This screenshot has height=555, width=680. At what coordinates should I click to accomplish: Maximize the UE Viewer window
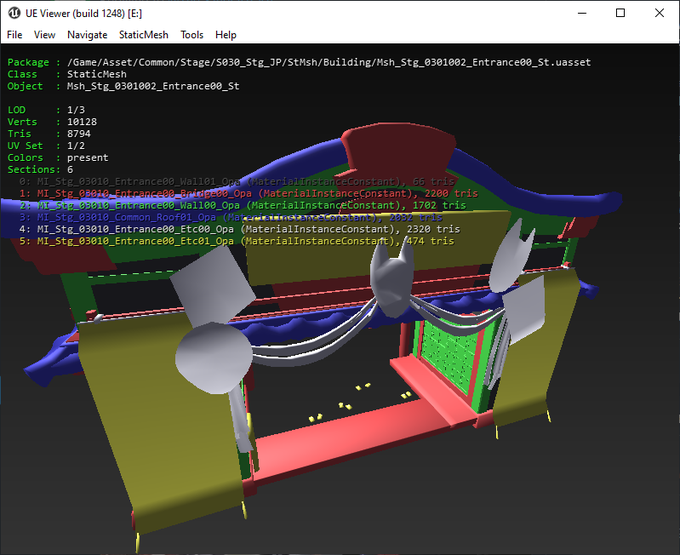tap(620, 12)
